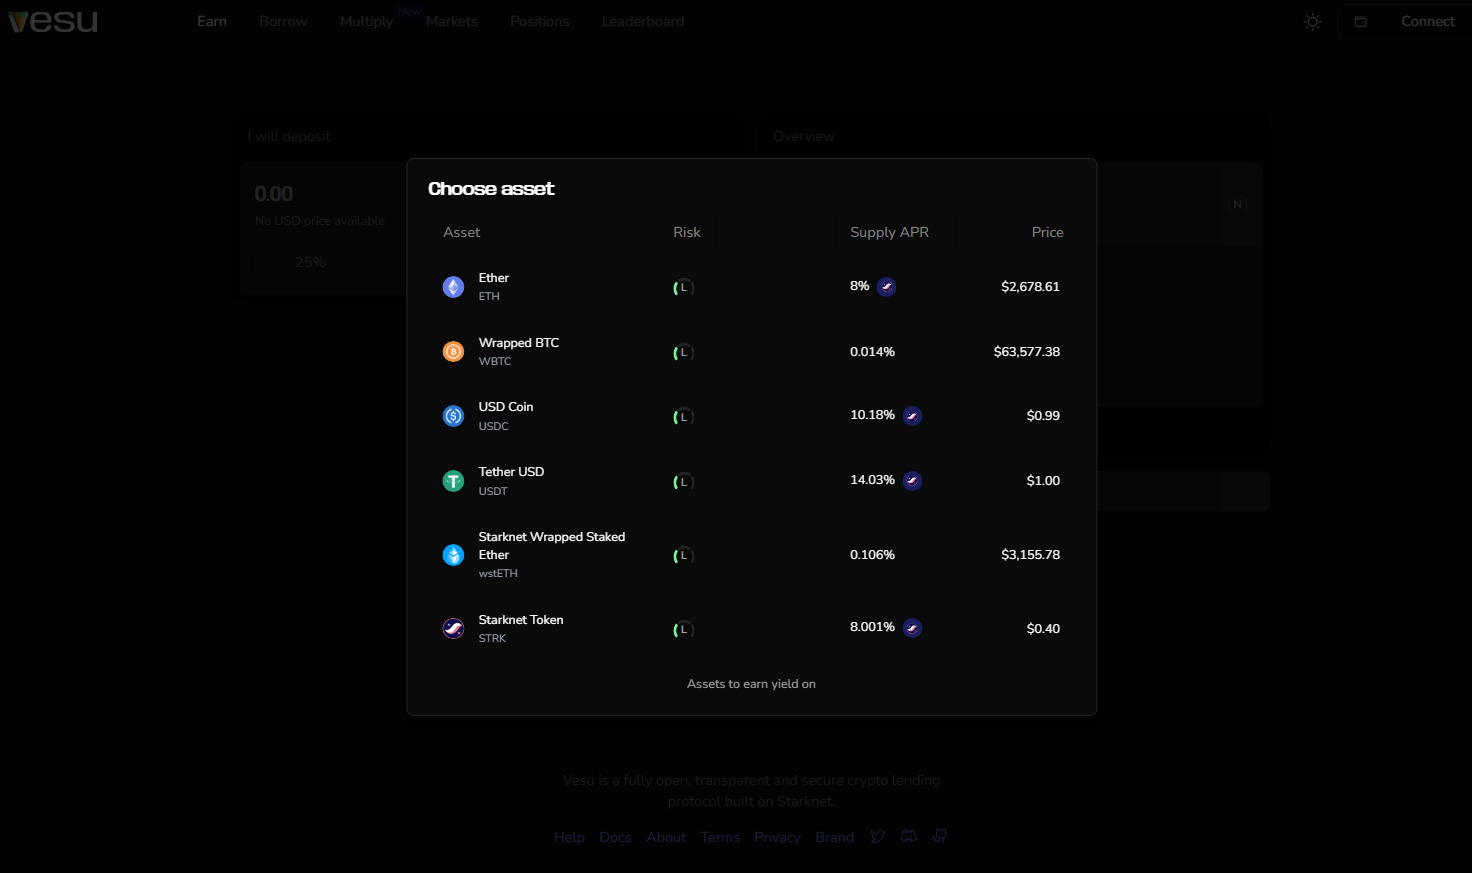Click the $63,577.38 price value

1026,352
